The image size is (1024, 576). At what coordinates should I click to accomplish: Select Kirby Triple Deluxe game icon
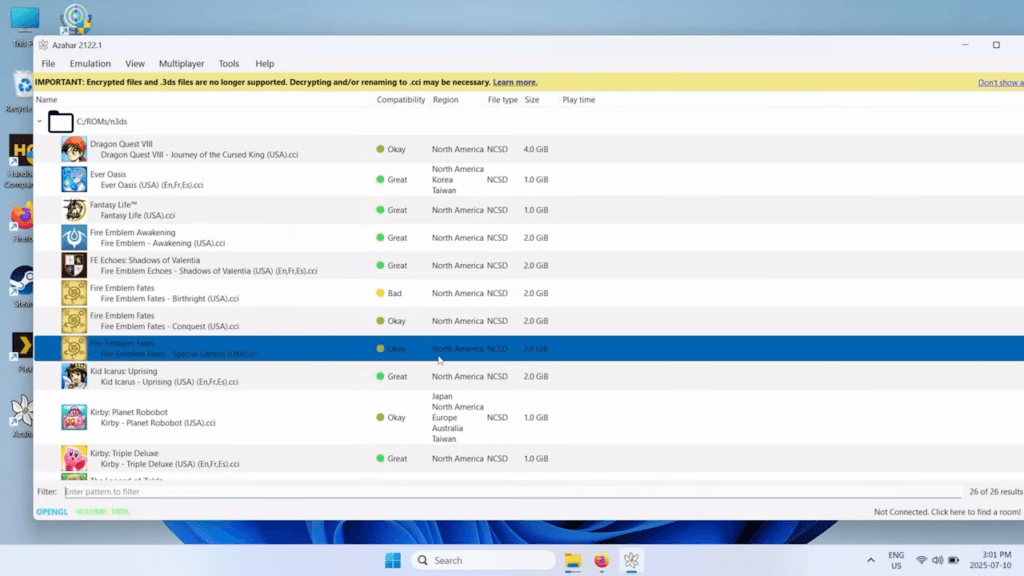[74, 458]
